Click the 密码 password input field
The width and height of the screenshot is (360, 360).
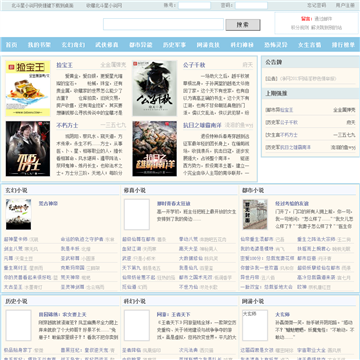coord(251,5)
